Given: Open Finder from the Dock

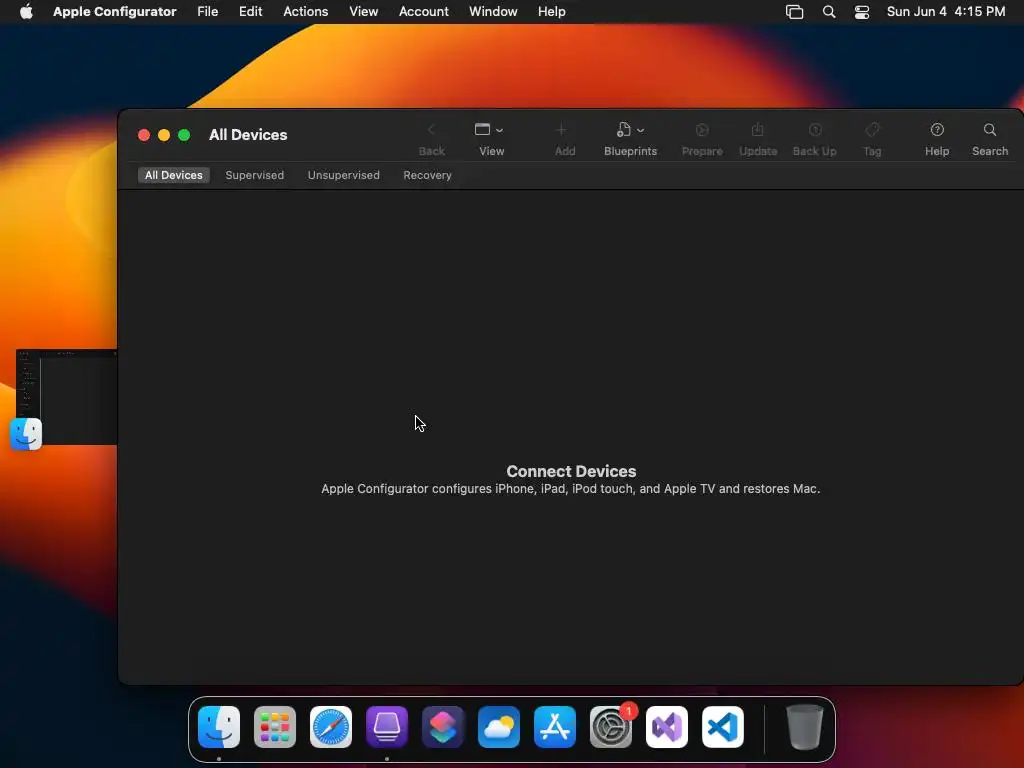Looking at the screenshot, I should pos(219,727).
